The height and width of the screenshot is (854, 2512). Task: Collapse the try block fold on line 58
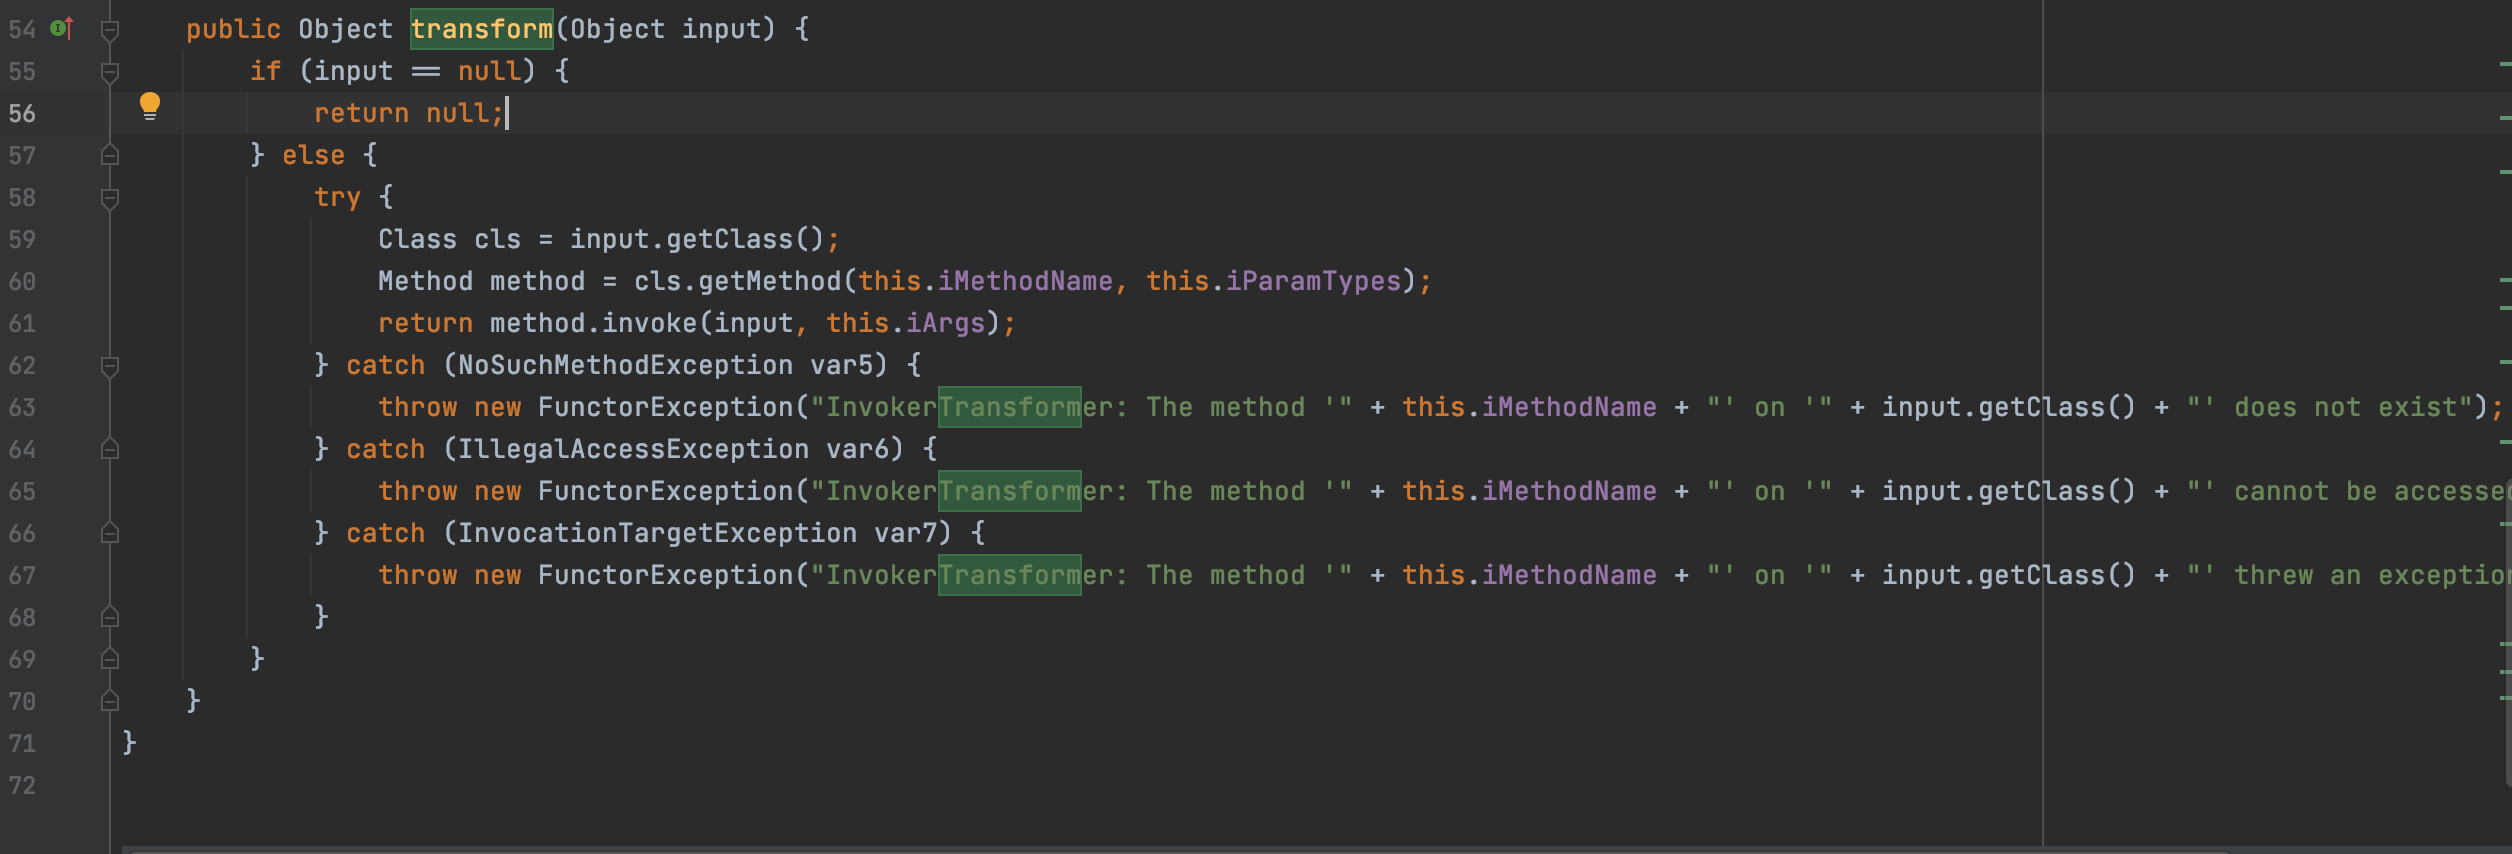pos(110,198)
